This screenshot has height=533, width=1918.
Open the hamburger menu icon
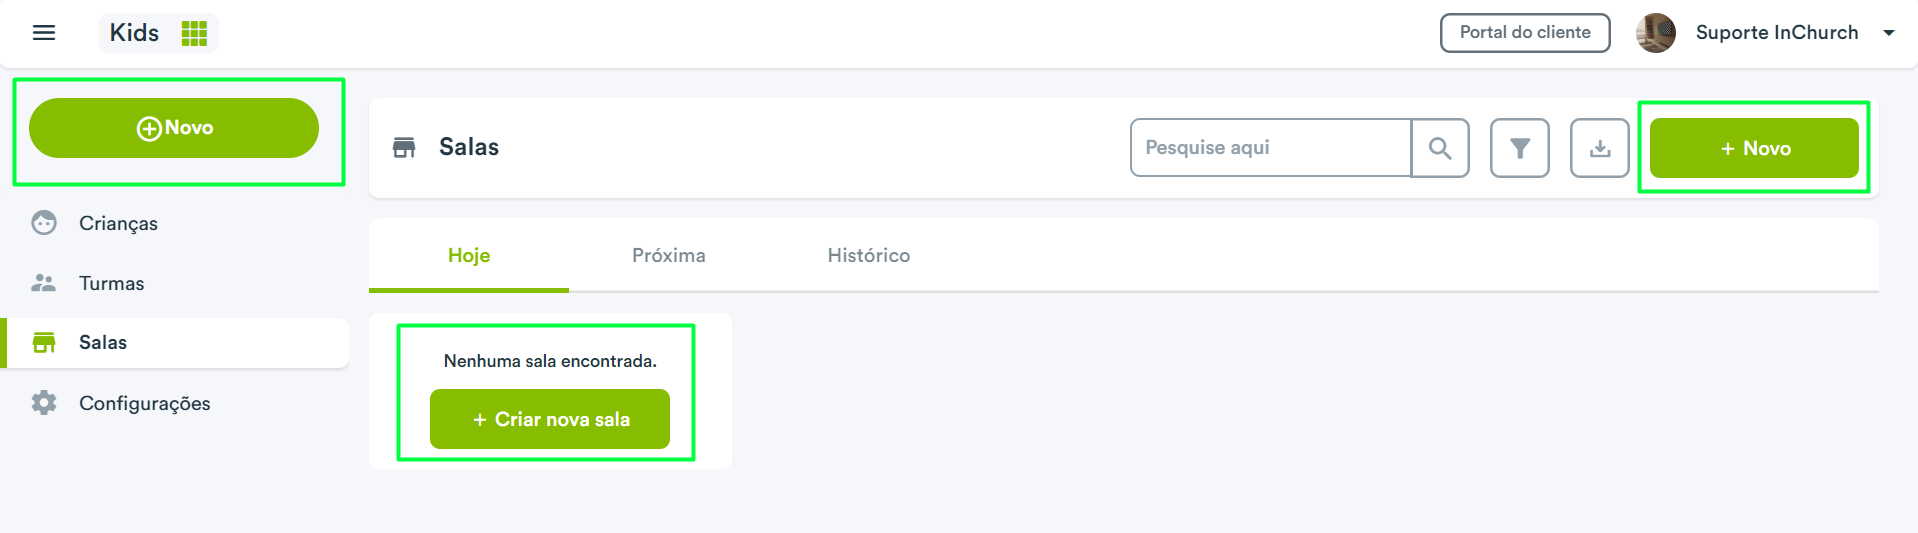(44, 33)
